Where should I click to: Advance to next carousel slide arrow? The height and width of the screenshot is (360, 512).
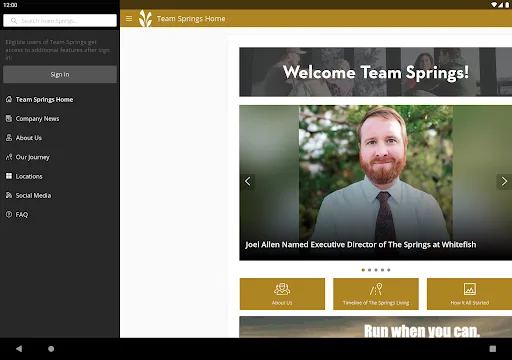click(504, 181)
